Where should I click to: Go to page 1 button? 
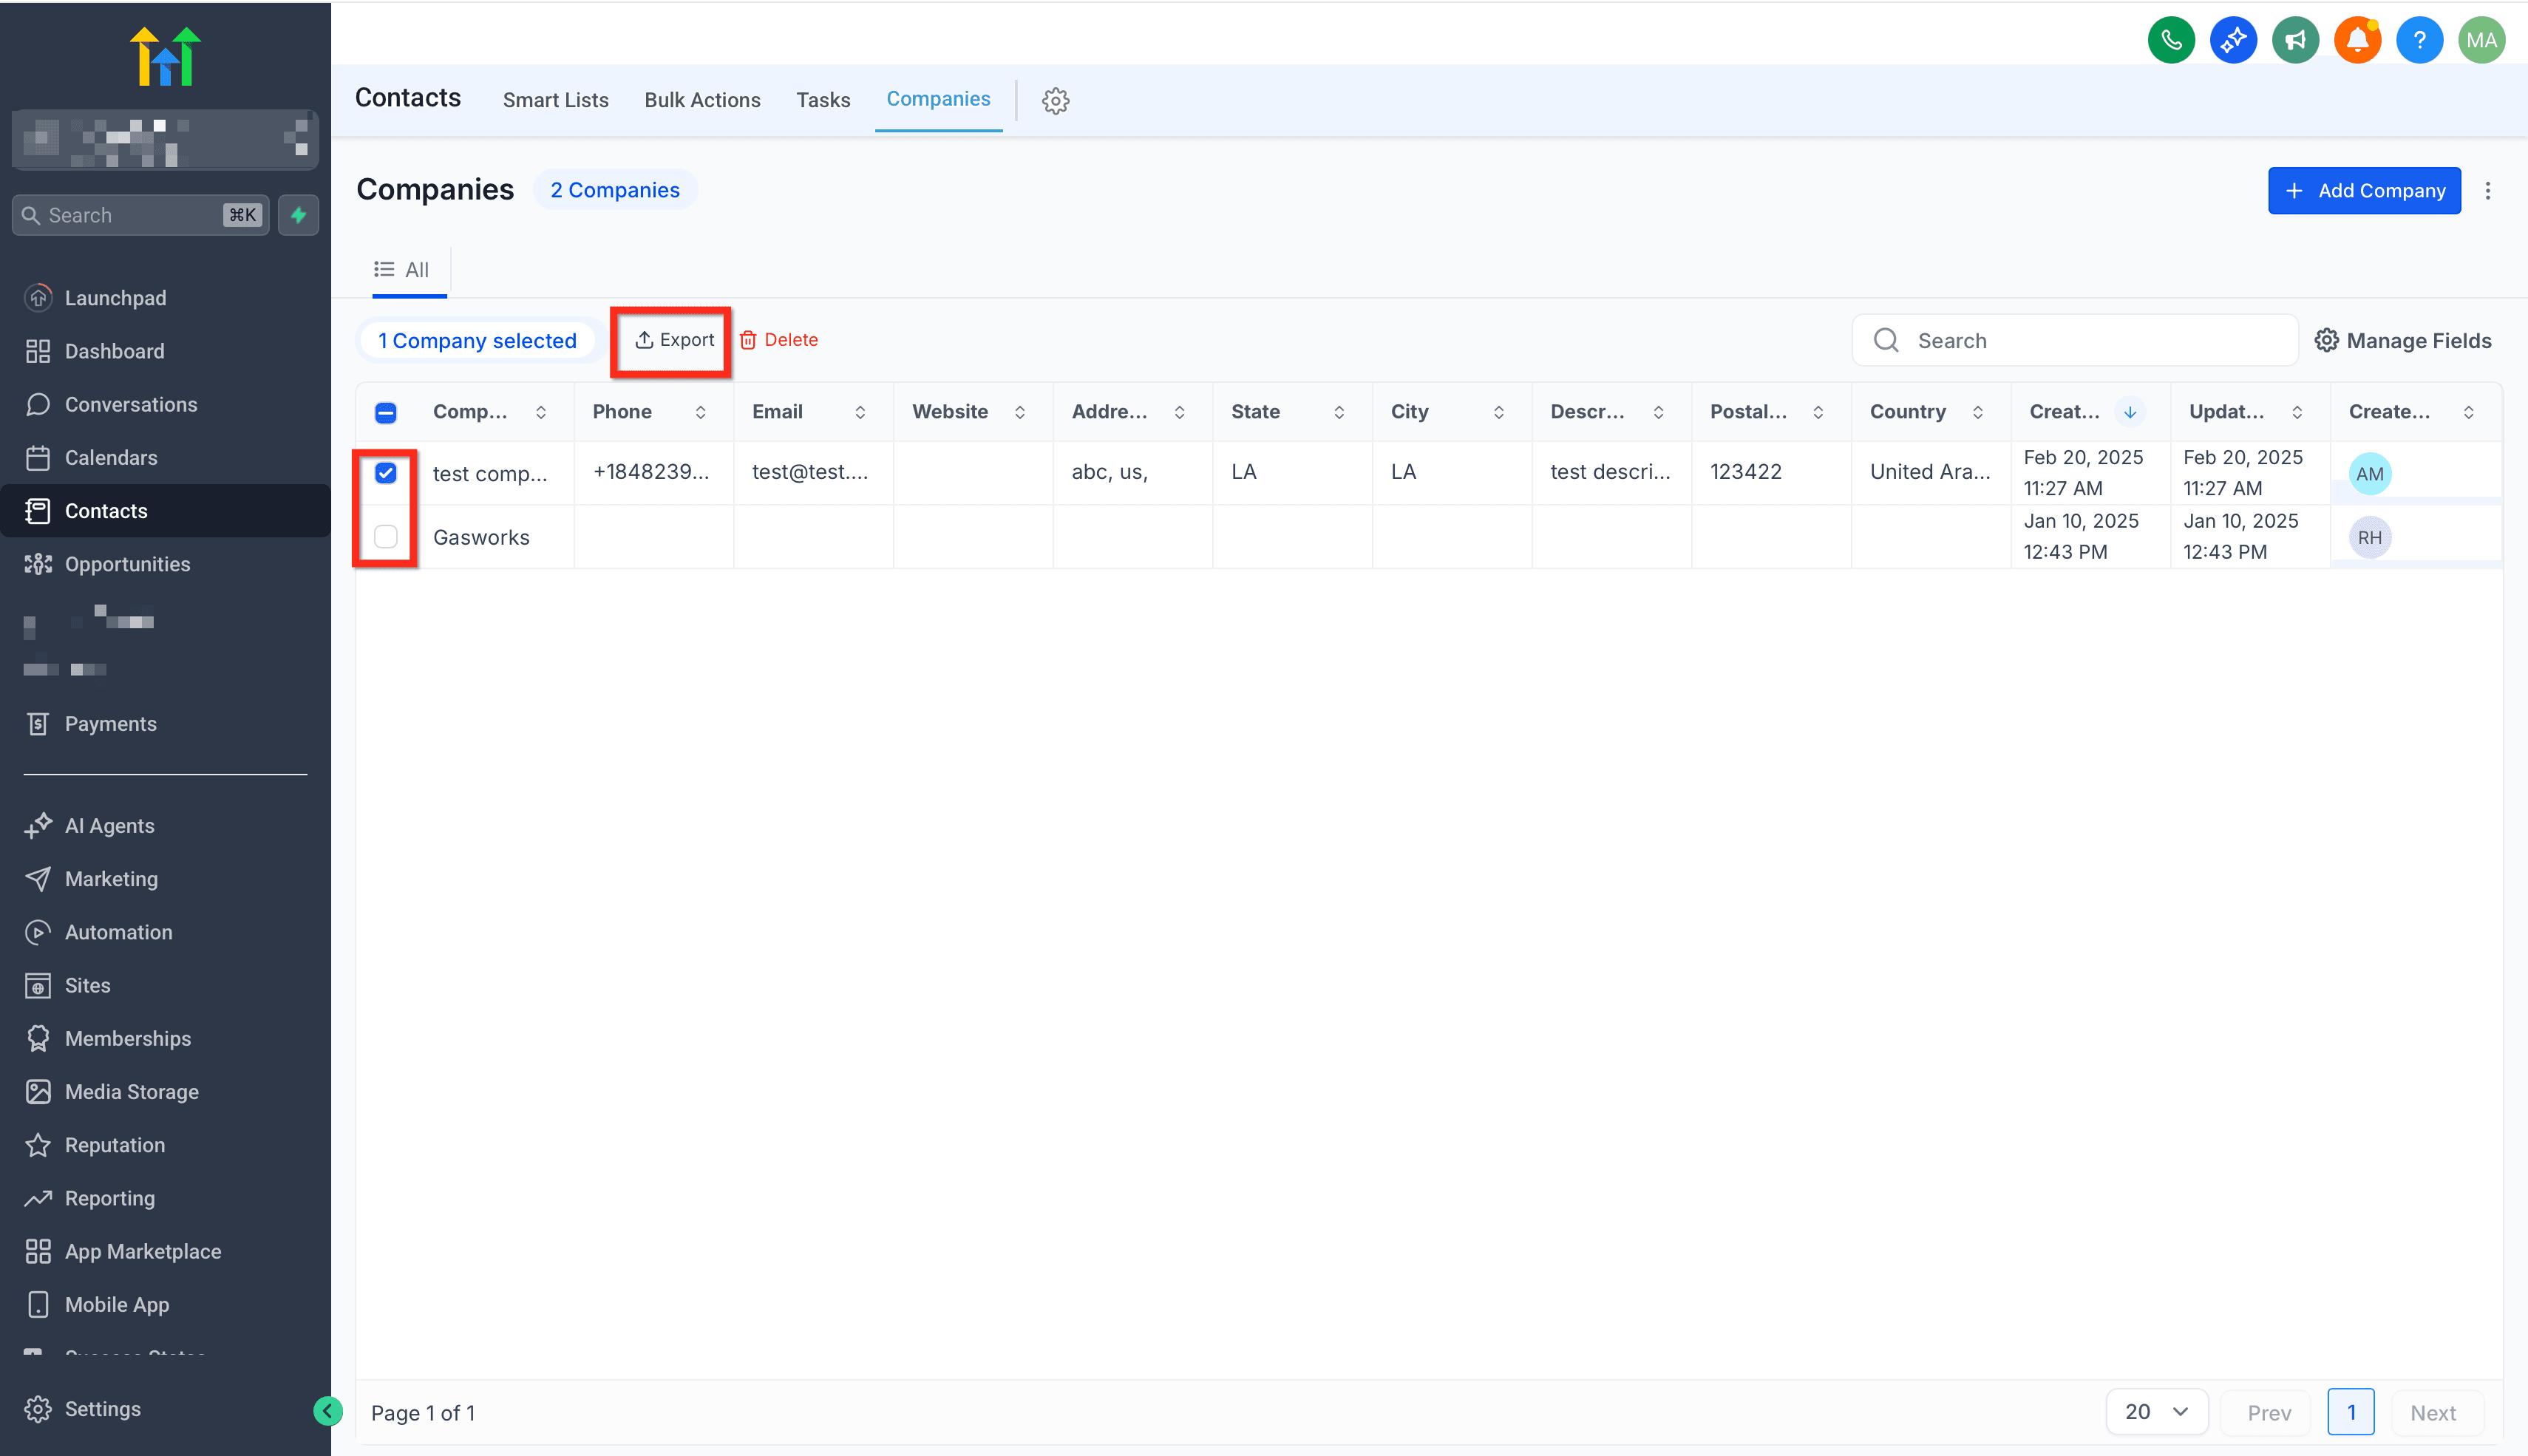(x=2351, y=1412)
